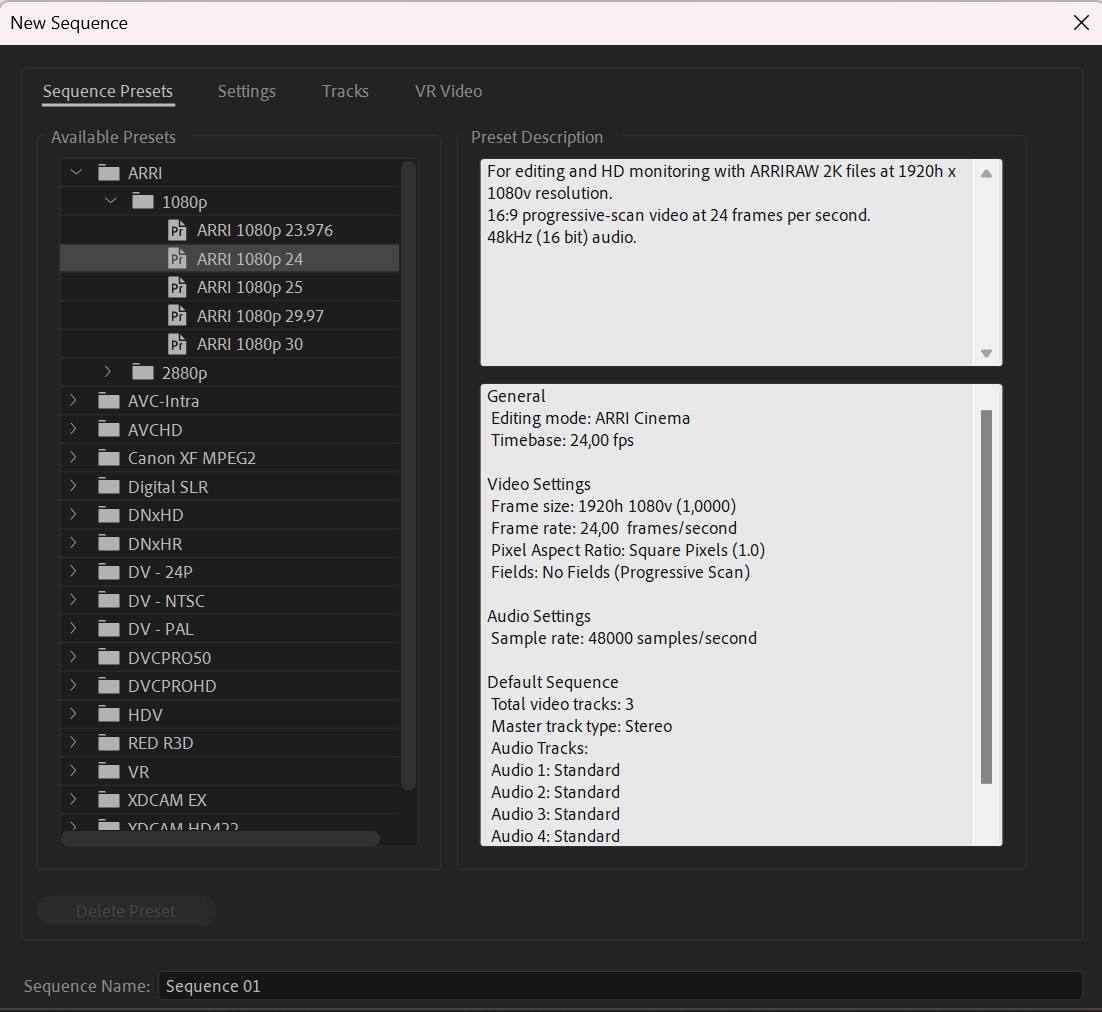Click the preset details vertical scrollbar
Viewport: 1102px width, 1012px height.
coord(986,597)
